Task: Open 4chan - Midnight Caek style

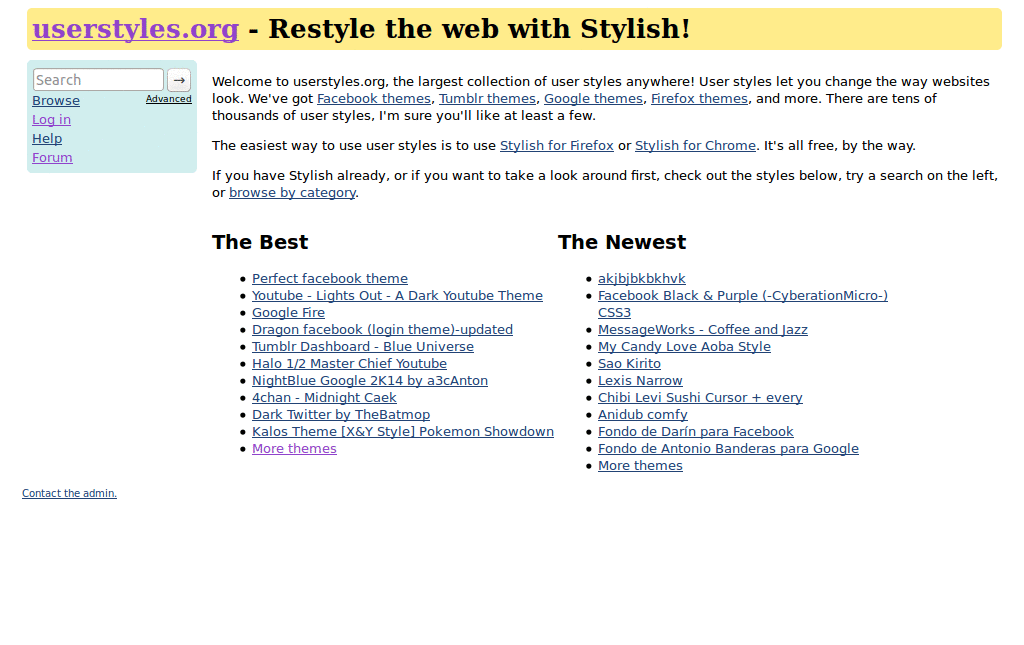Action: pos(324,398)
